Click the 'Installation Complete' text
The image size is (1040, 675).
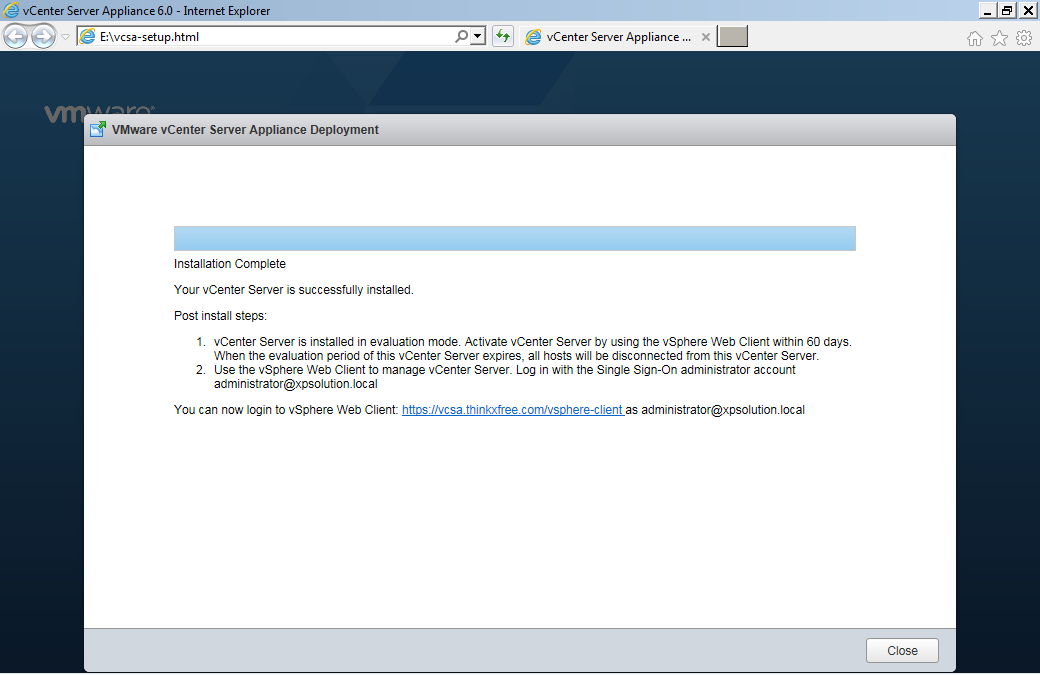click(x=229, y=264)
